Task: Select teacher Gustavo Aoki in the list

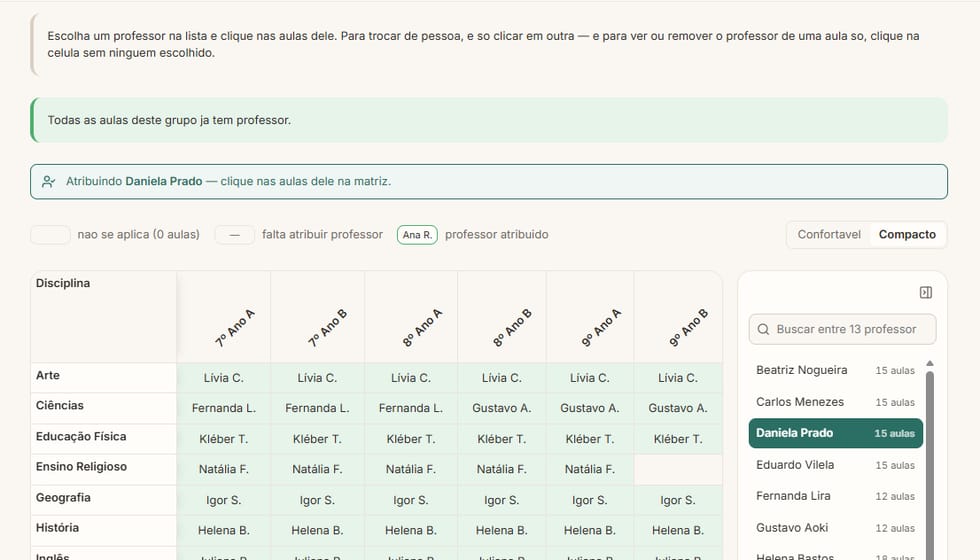Action: click(836, 528)
